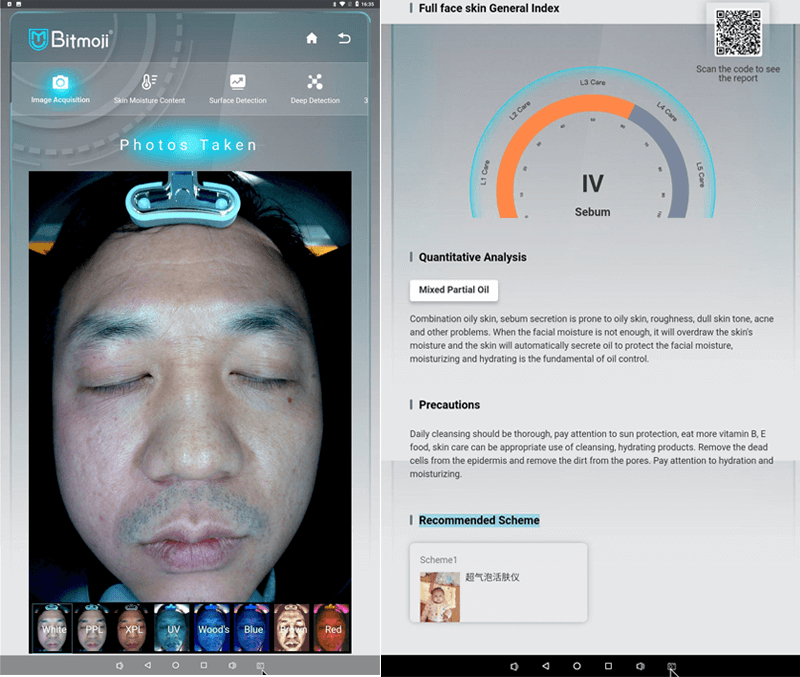Select the White light face thumbnail
This screenshot has width=800, height=677.
(53, 628)
